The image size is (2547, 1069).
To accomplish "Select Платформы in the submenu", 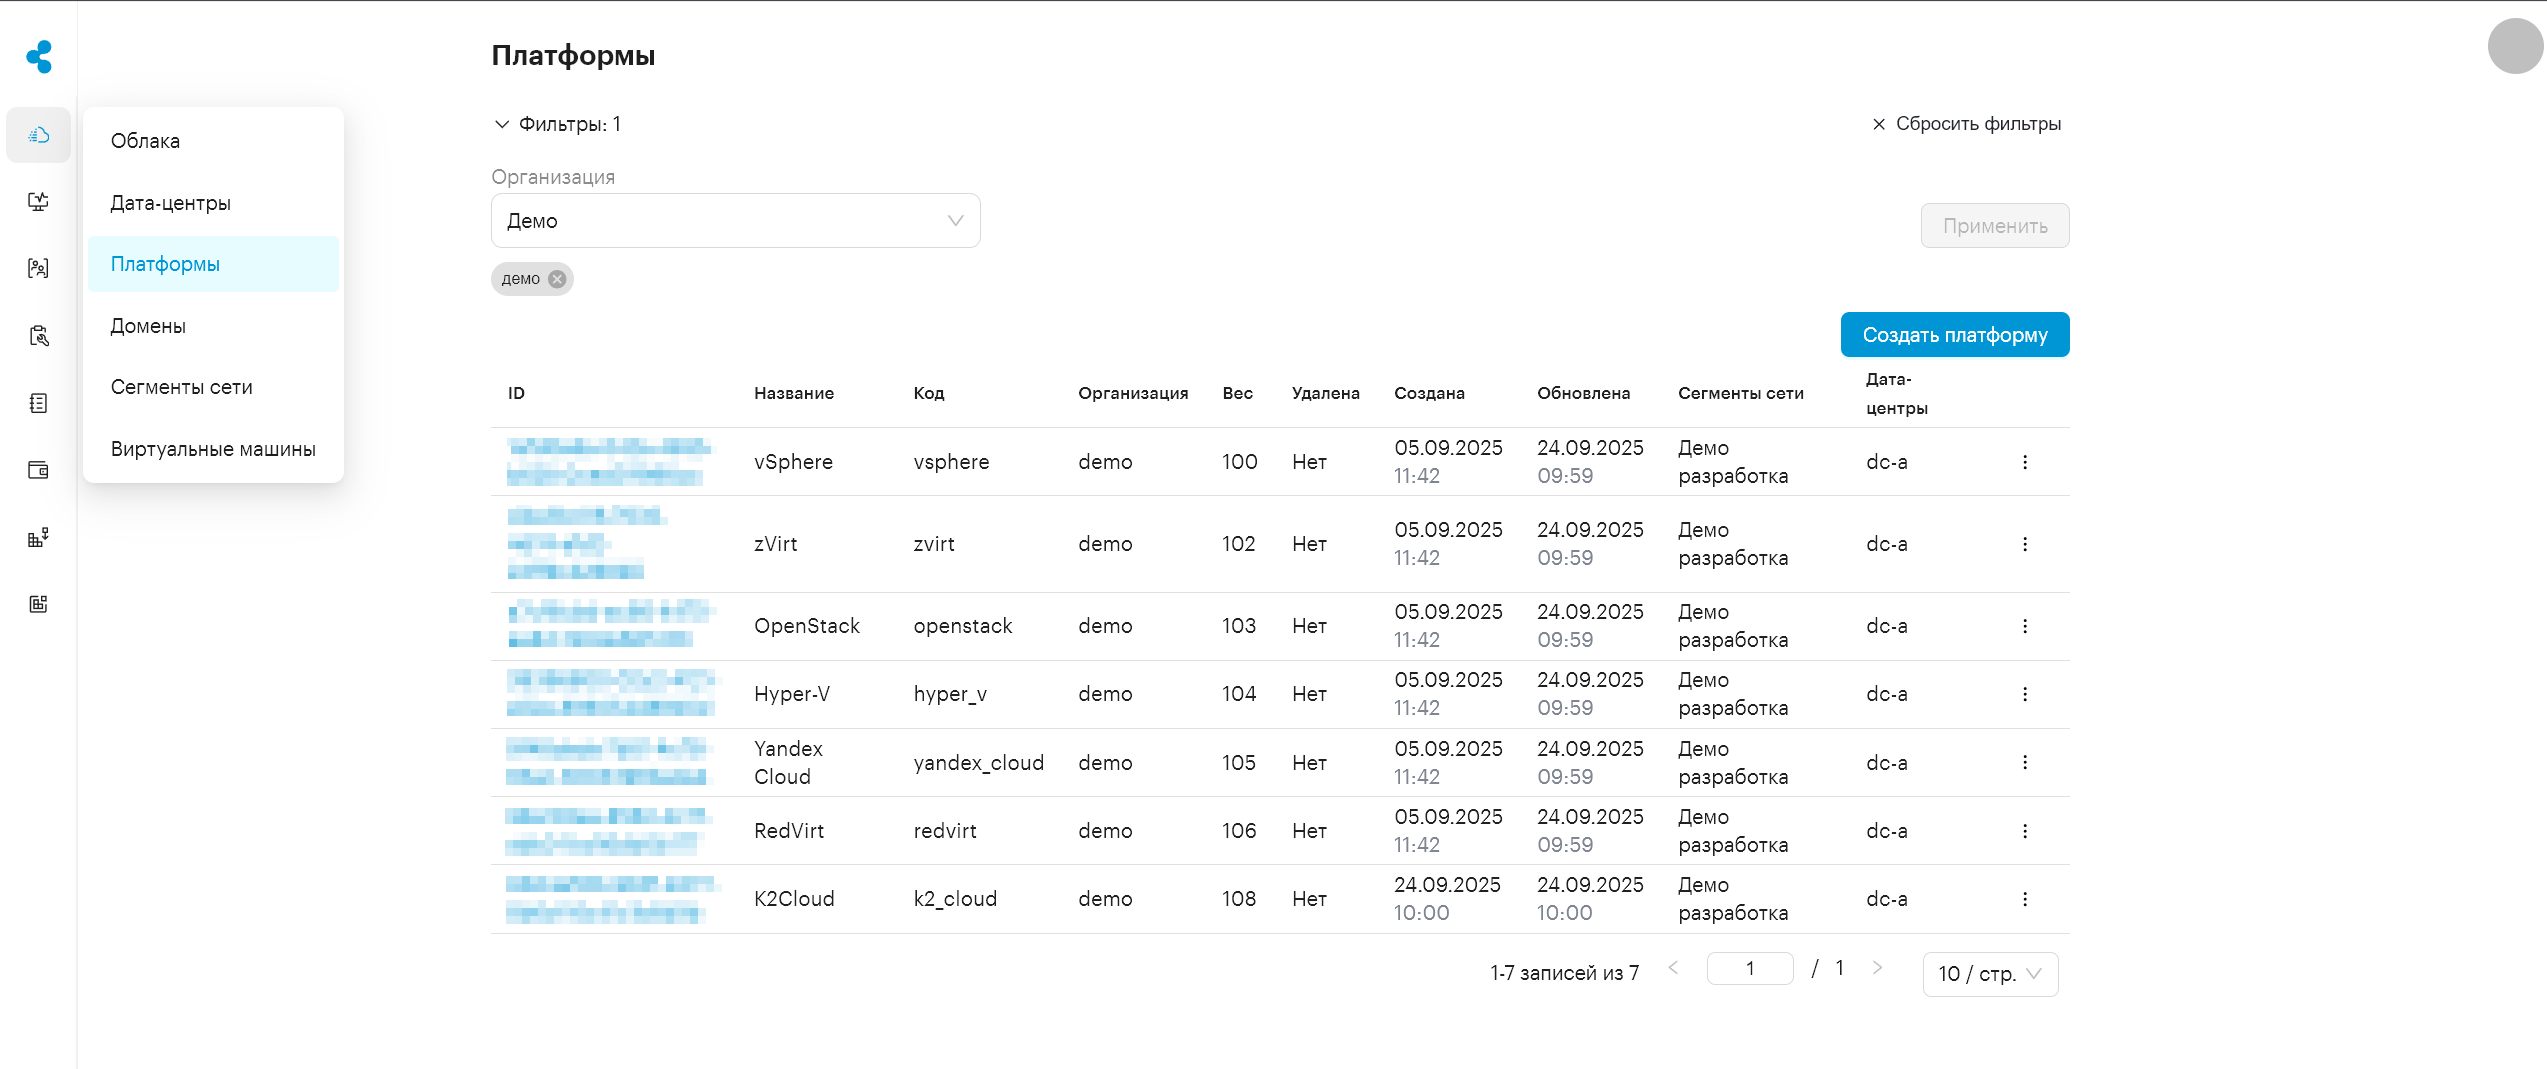I will tap(213, 264).
